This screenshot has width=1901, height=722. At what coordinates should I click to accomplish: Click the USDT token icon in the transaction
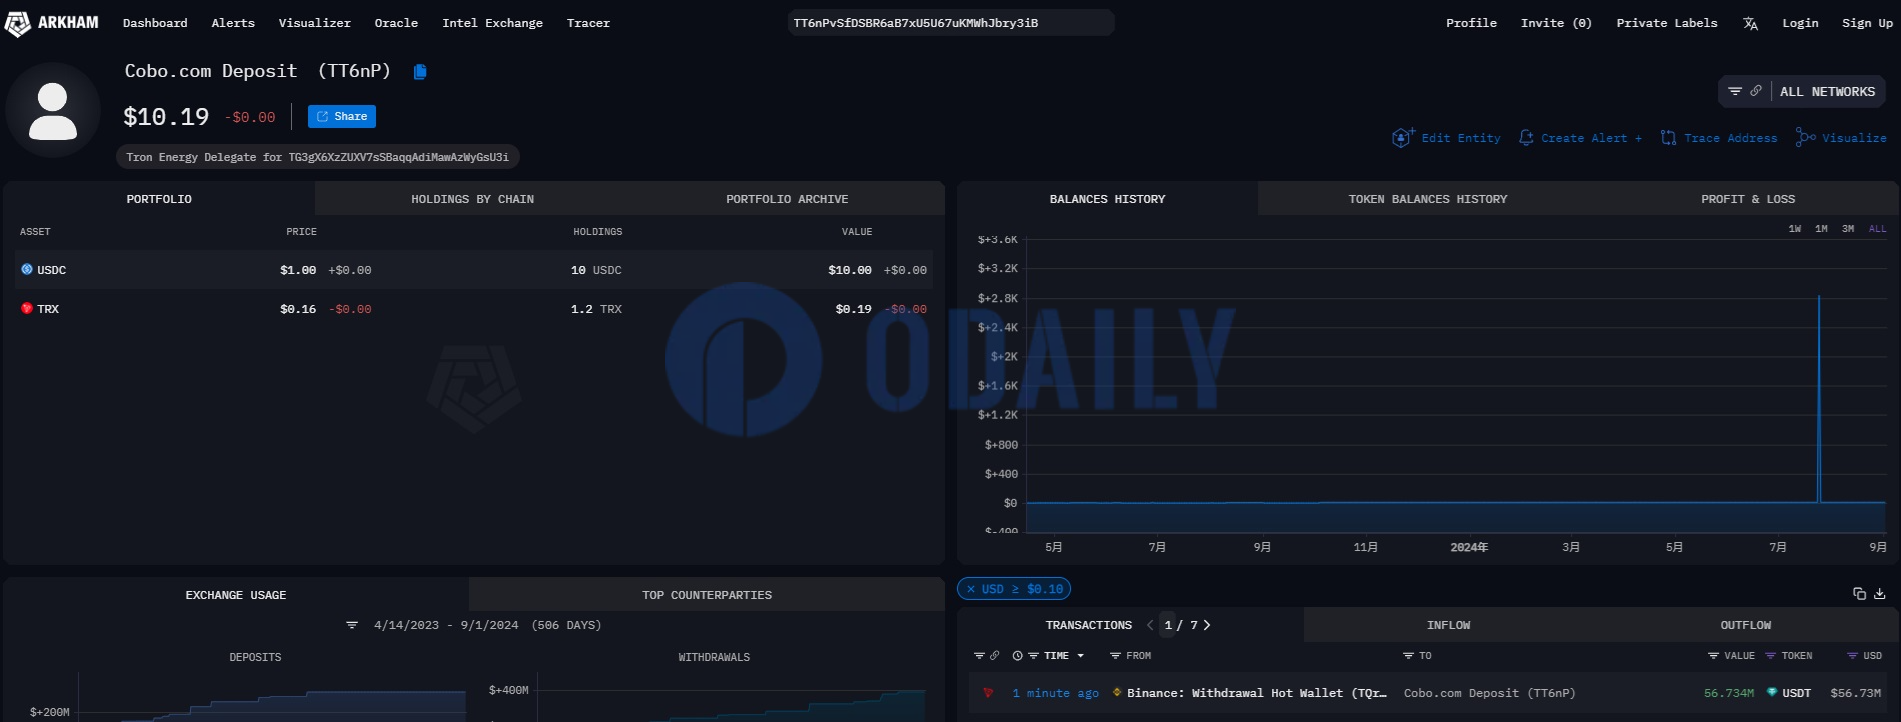tap(1772, 693)
